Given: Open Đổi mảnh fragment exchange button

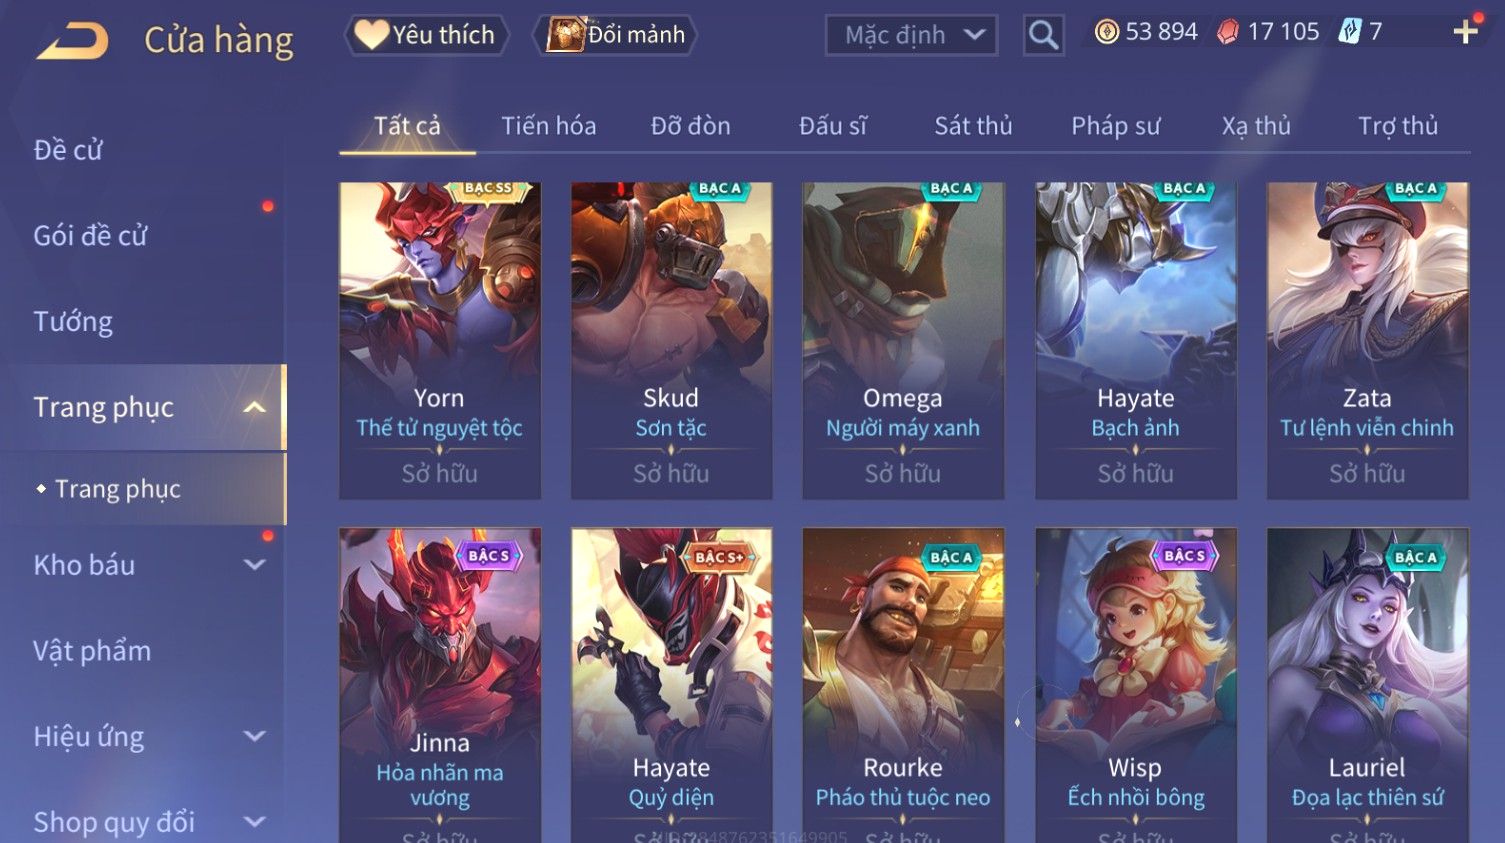Looking at the screenshot, I should tap(616, 35).
